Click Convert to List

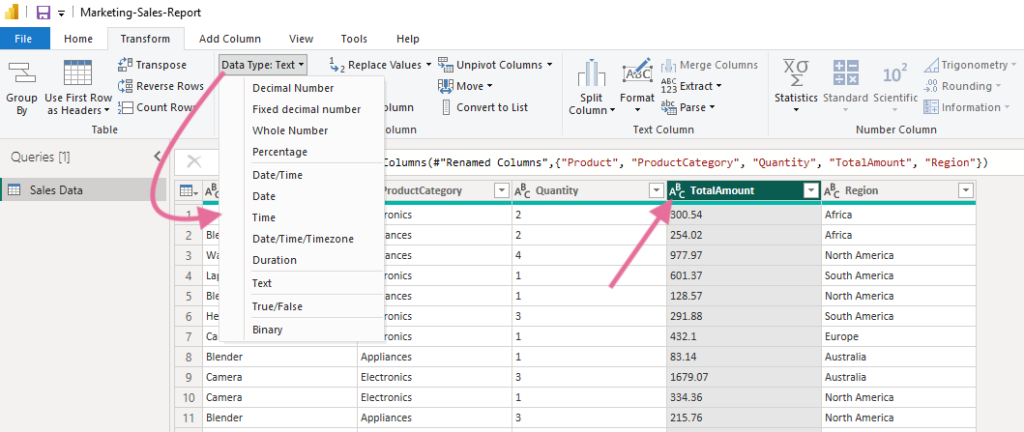click(x=485, y=107)
